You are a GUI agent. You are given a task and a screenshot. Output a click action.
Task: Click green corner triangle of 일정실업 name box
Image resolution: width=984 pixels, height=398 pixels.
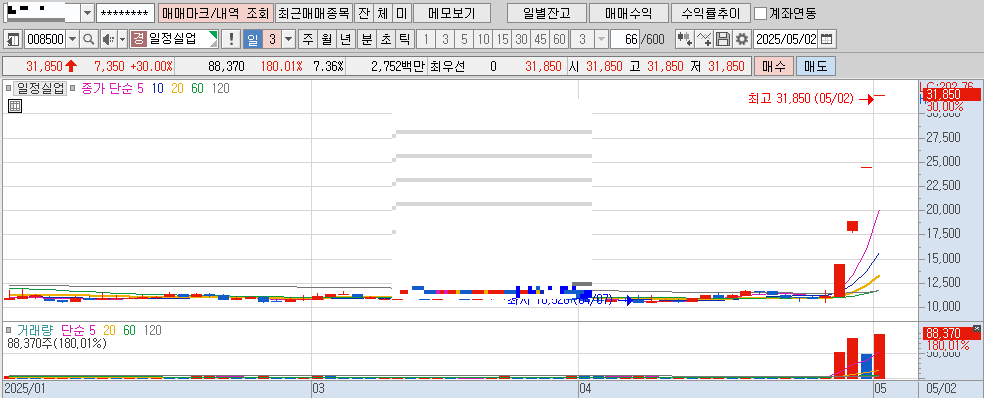213,35
